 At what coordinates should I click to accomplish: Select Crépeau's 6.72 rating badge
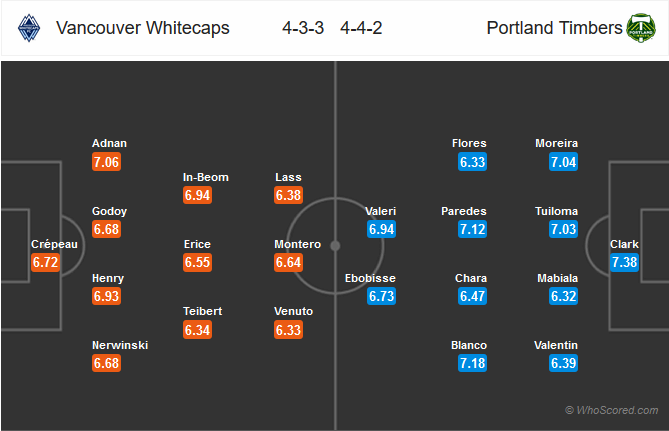click(45, 262)
